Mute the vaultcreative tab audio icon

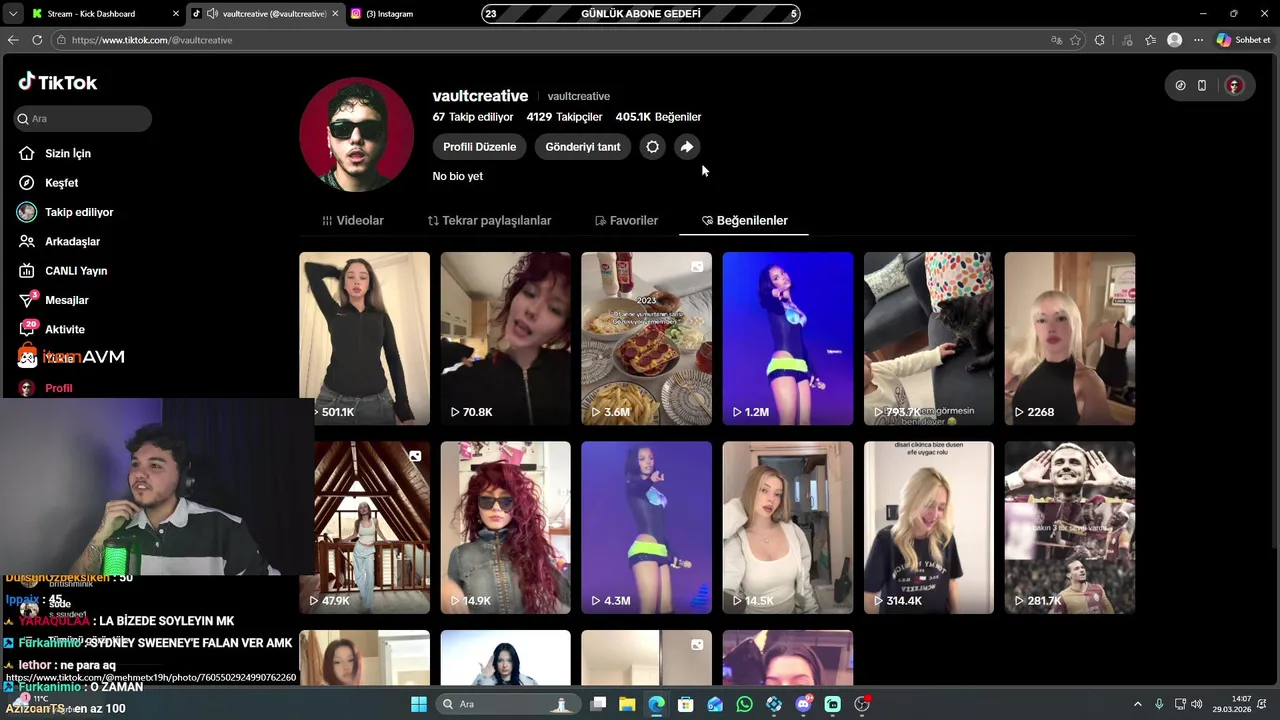[x=212, y=14]
